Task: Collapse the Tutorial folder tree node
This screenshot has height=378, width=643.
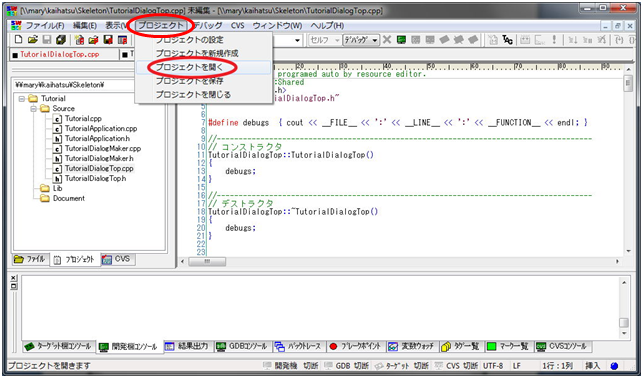Action: [x=22, y=98]
